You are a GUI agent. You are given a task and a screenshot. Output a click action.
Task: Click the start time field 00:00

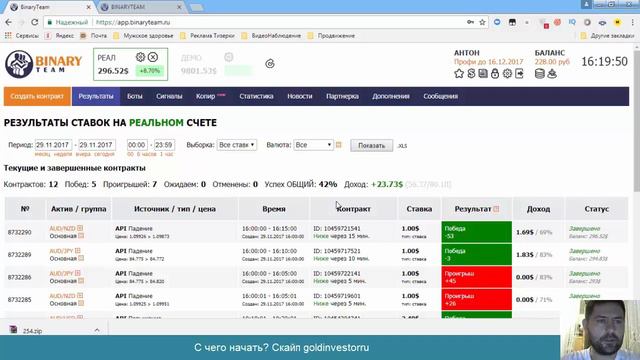[137, 145]
